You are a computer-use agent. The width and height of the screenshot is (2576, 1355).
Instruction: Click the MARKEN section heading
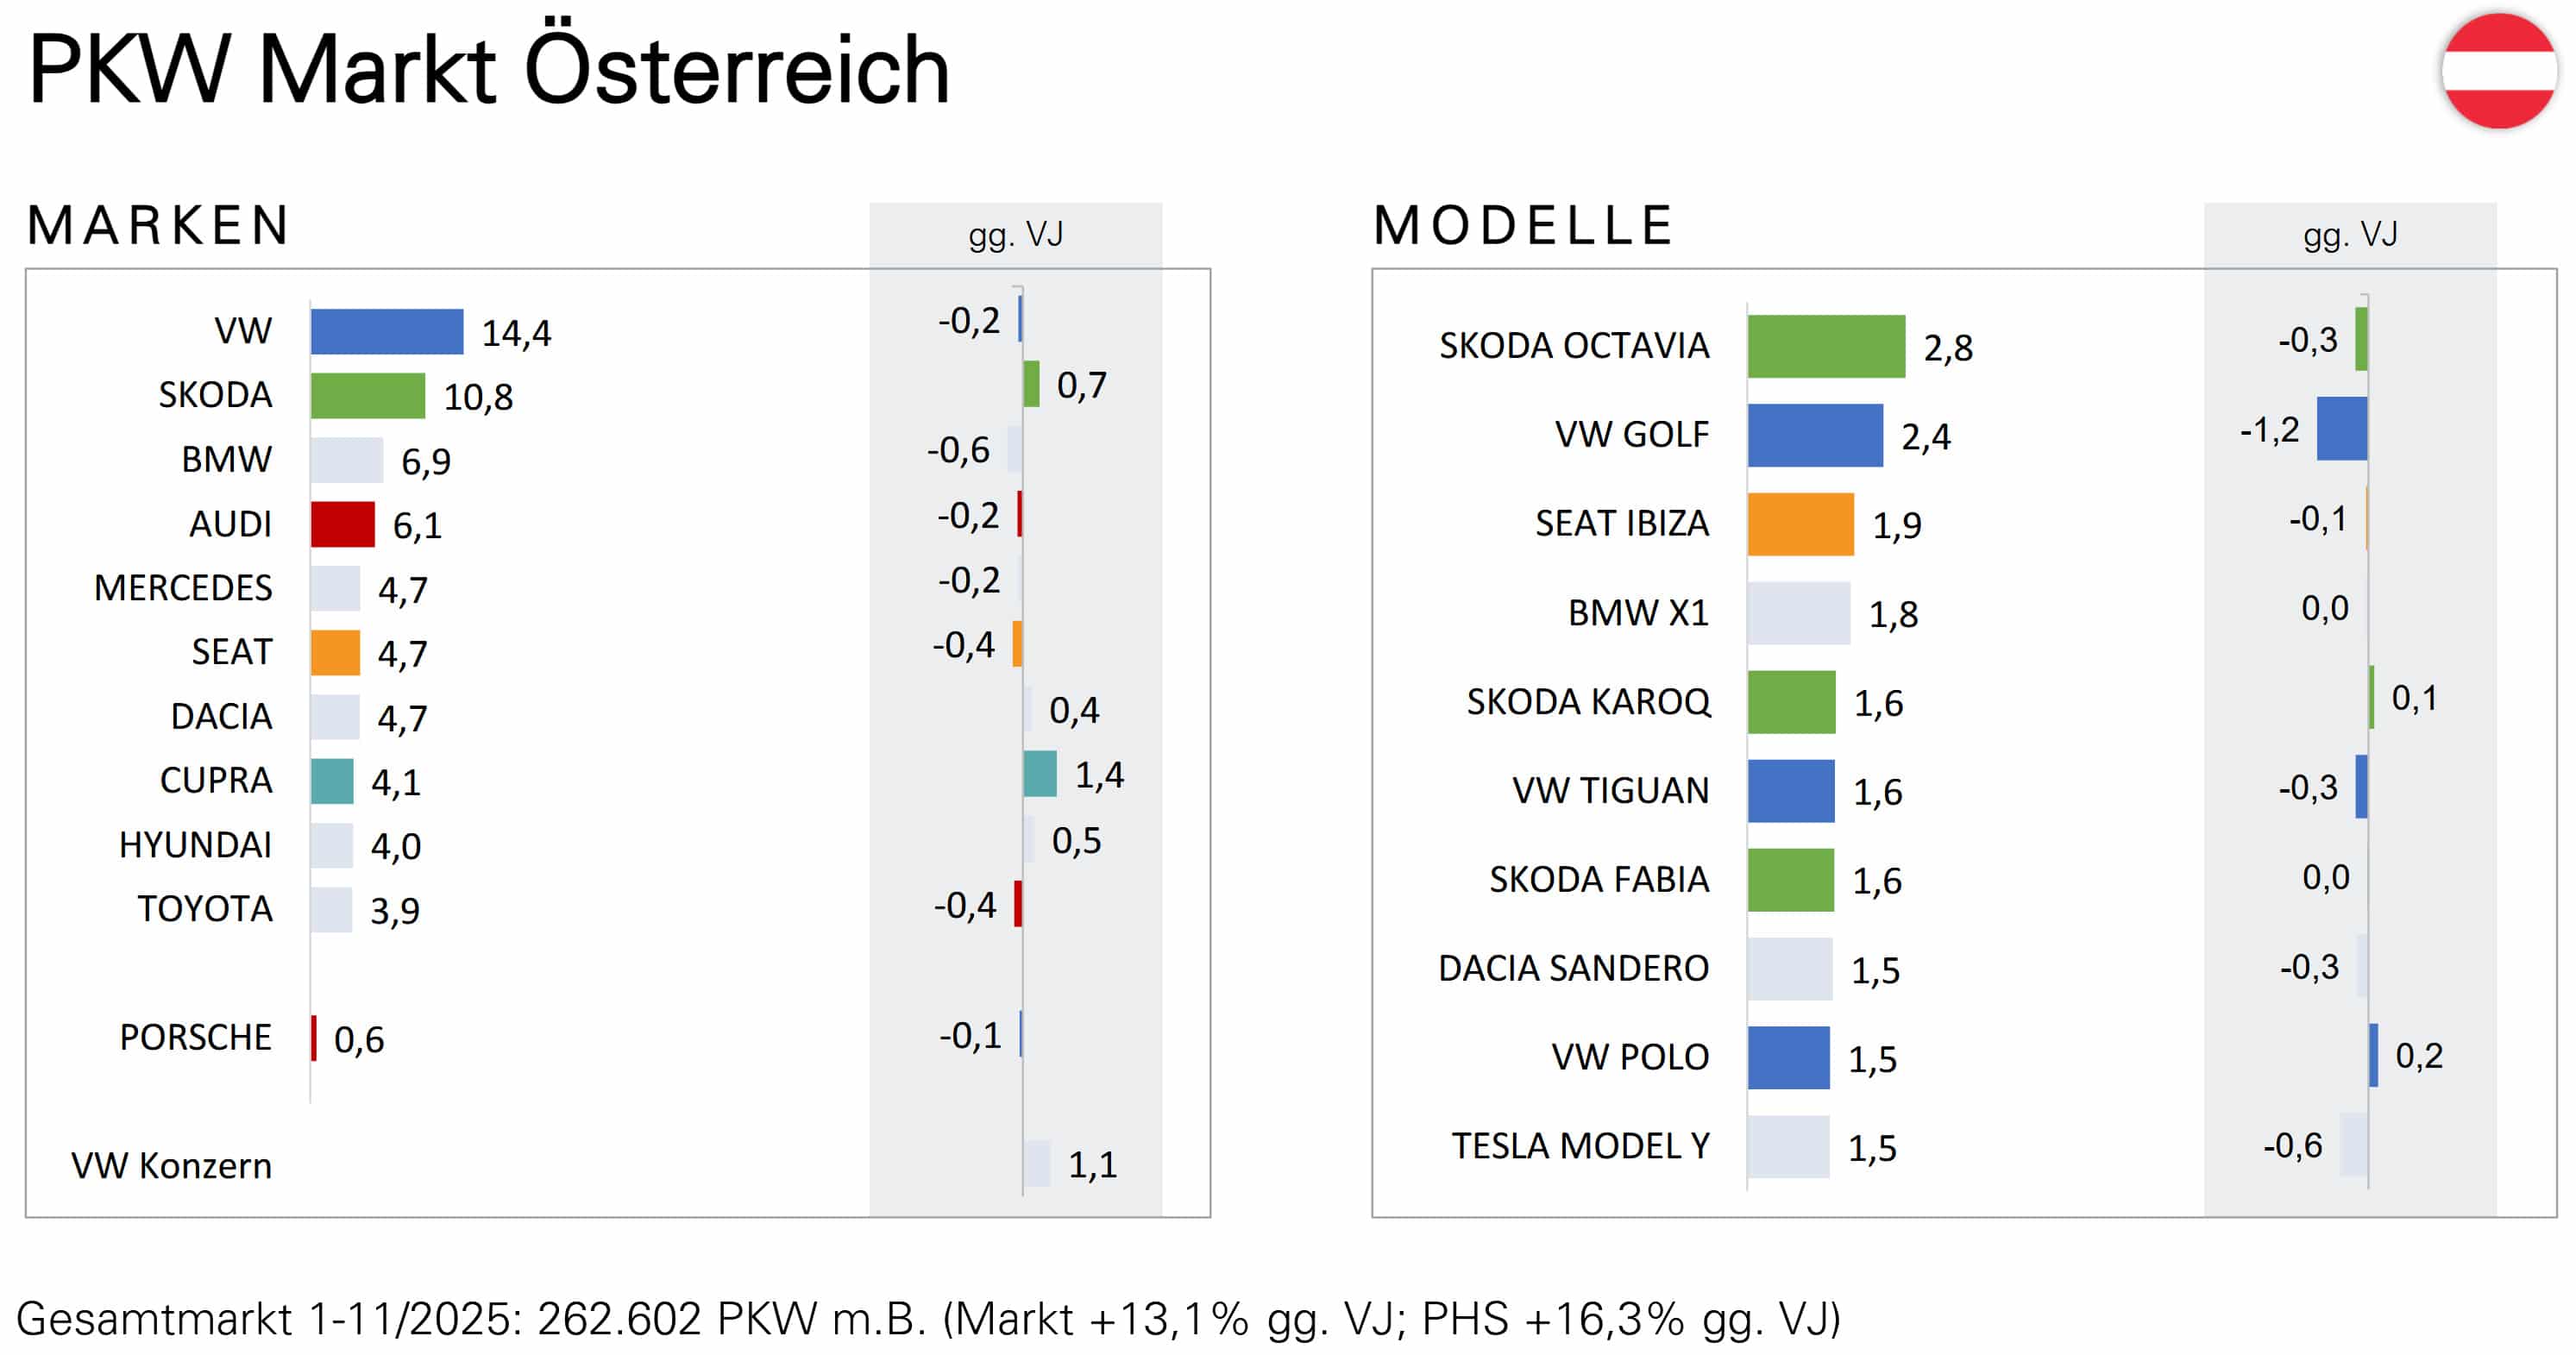point(158,225)
